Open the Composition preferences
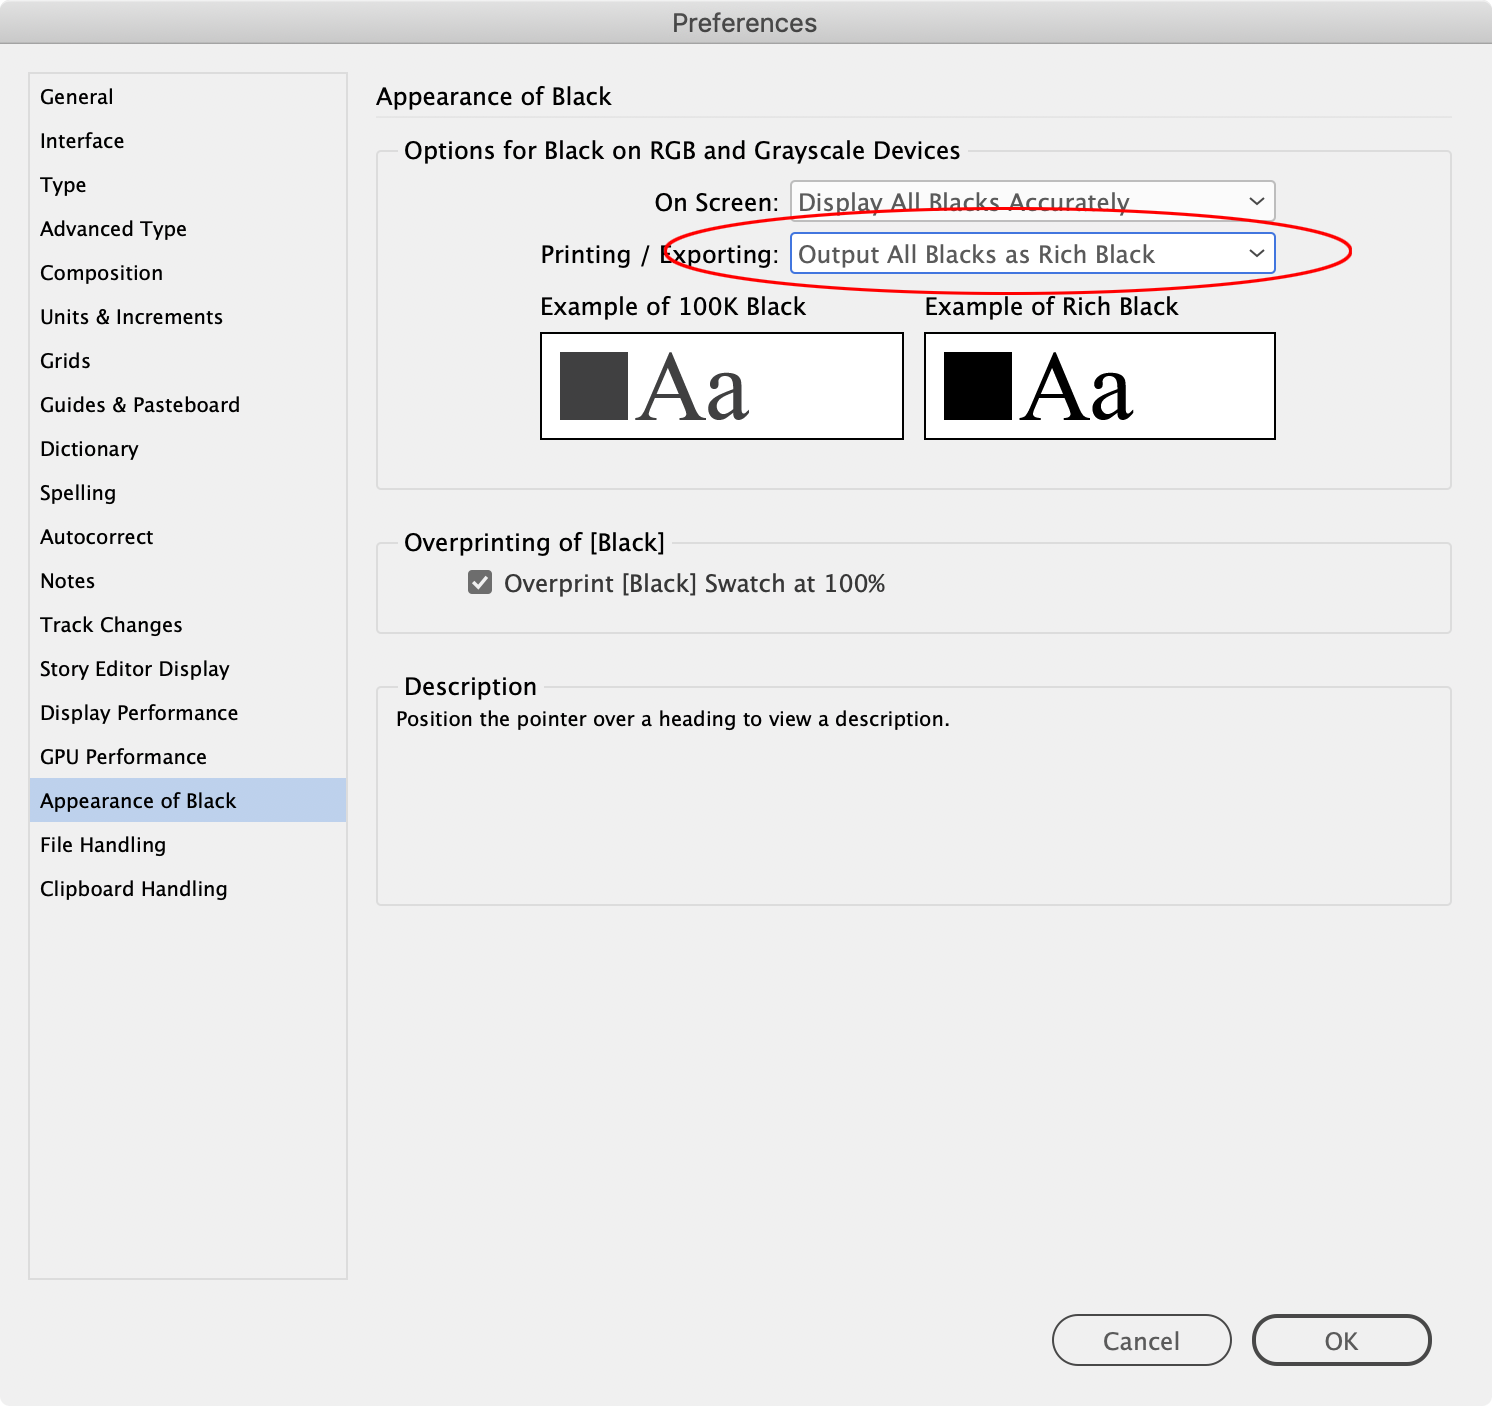The image size is (1492, 1406). pos(101,272)
